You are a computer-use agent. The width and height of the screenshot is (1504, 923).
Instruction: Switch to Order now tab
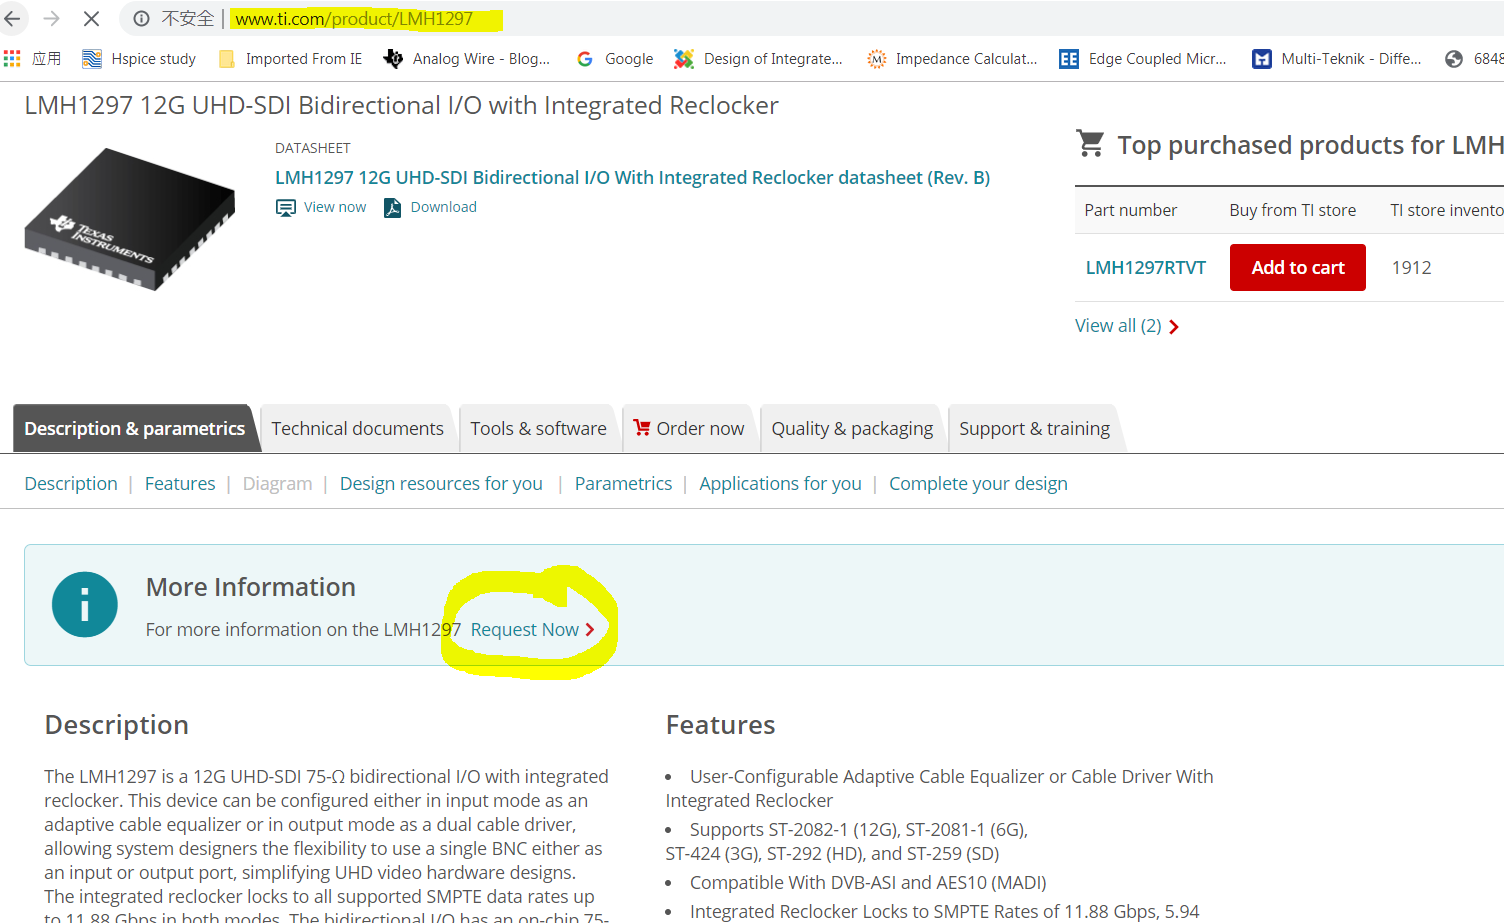coord(689,428)
